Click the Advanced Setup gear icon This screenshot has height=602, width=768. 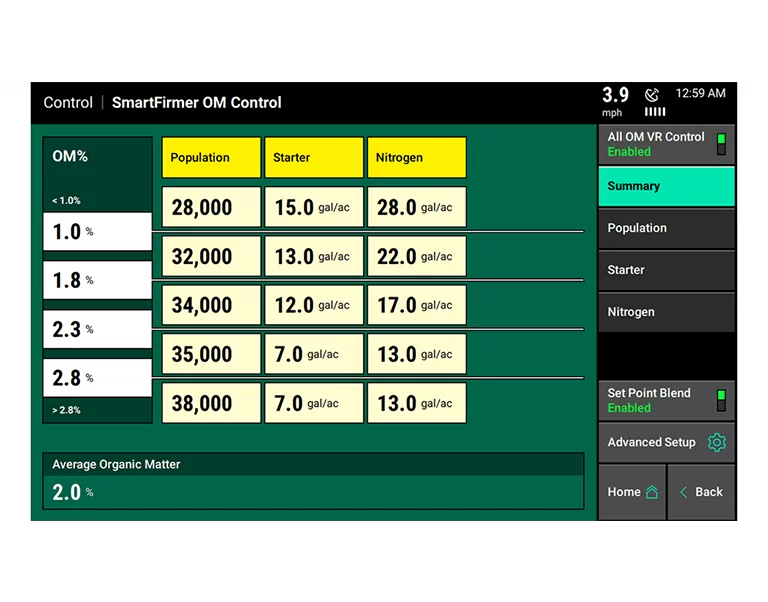[717, 442]
